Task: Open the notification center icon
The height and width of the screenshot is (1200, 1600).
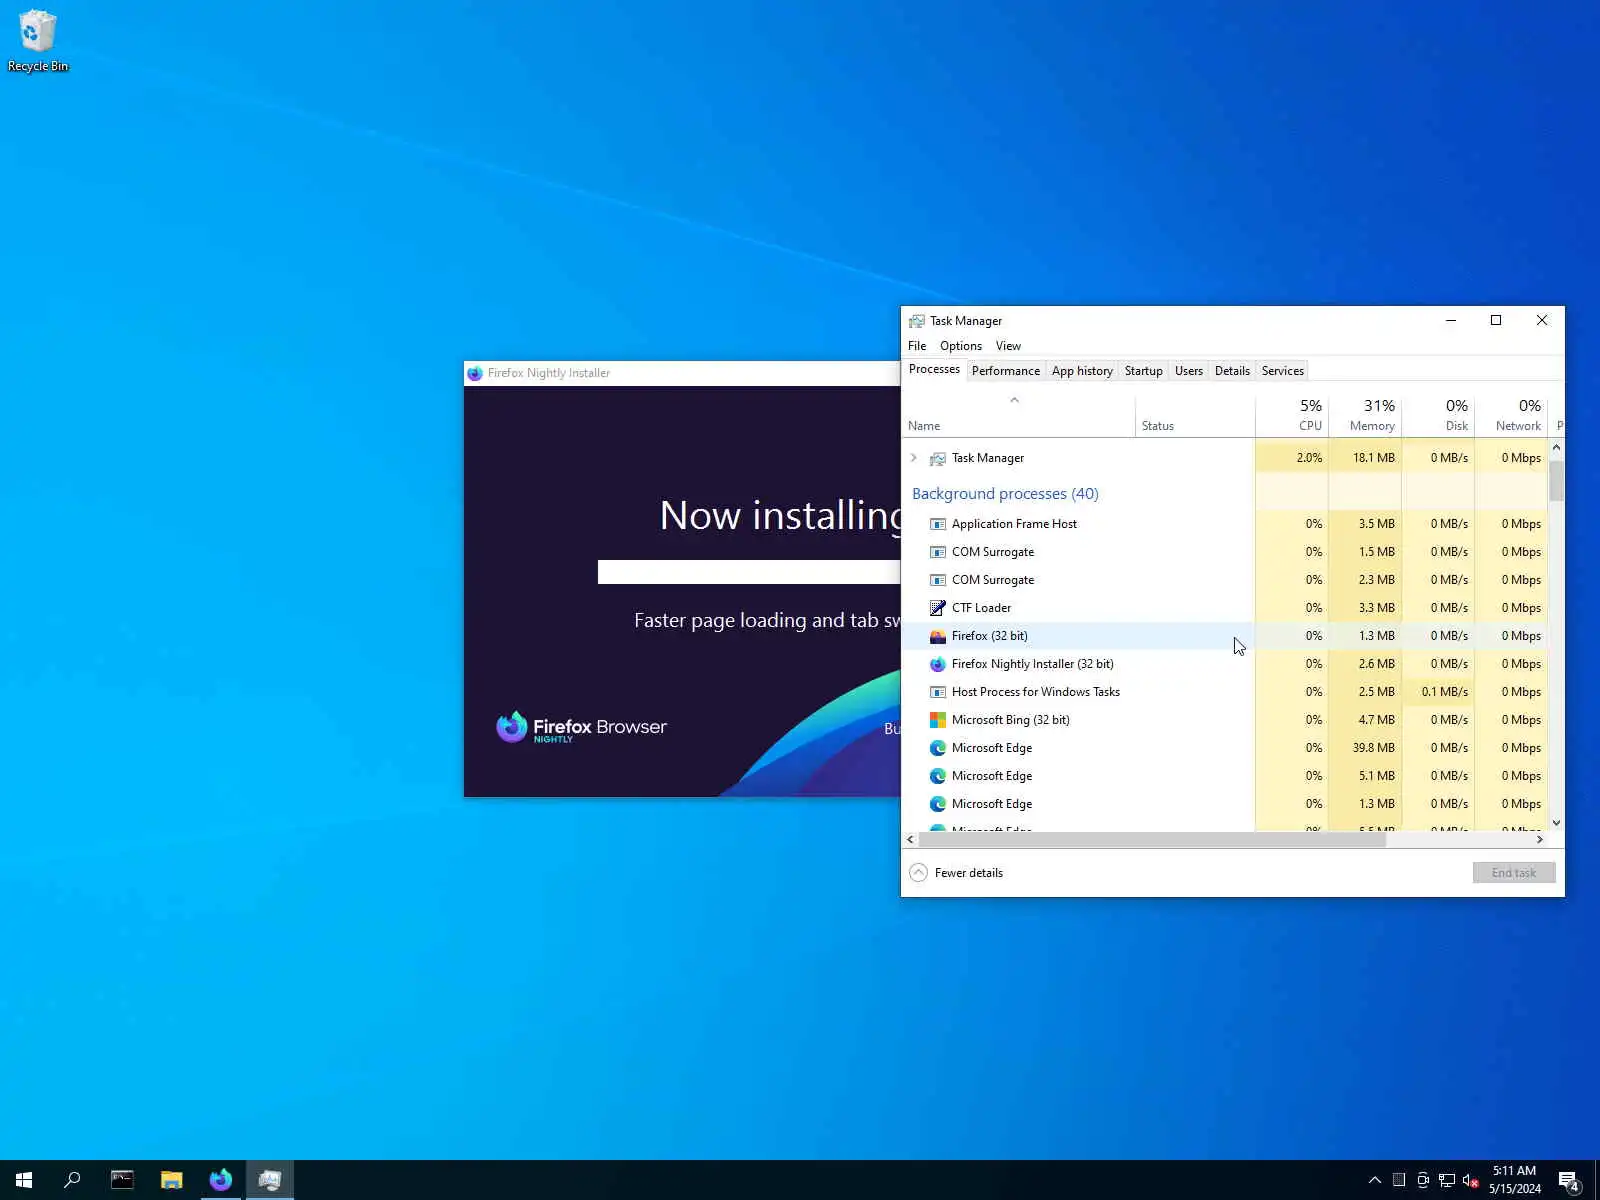Action: click(1568, 1180)
